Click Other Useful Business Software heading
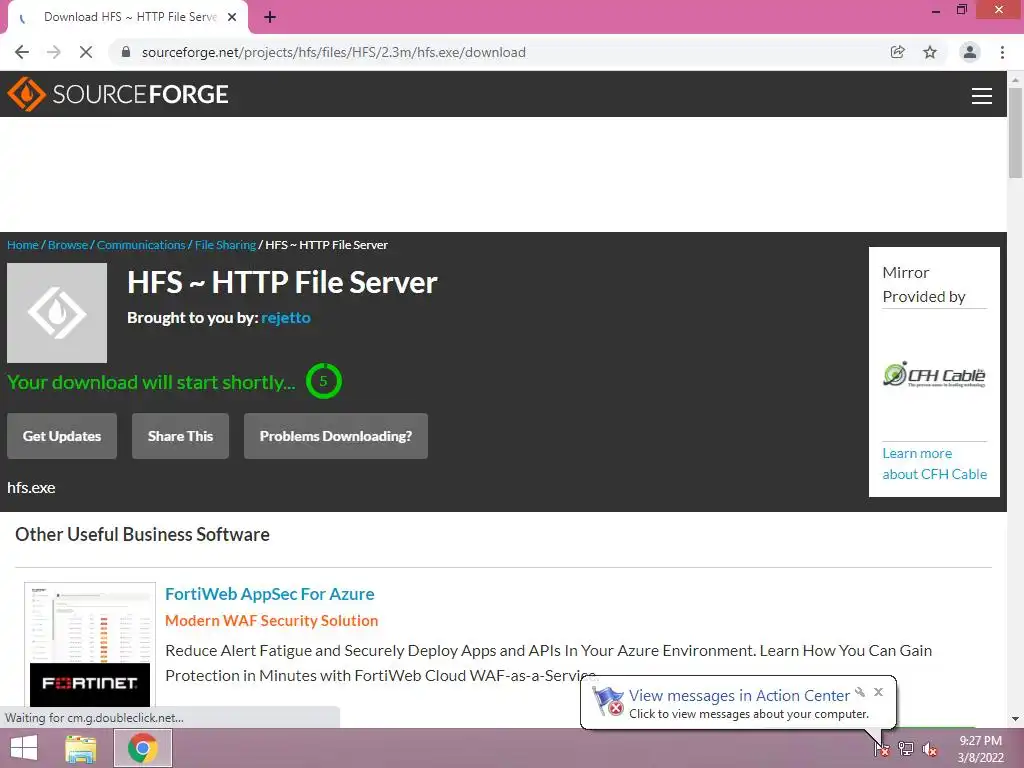Viewport: 1024px width, 768px height. [x=142, y=534]
